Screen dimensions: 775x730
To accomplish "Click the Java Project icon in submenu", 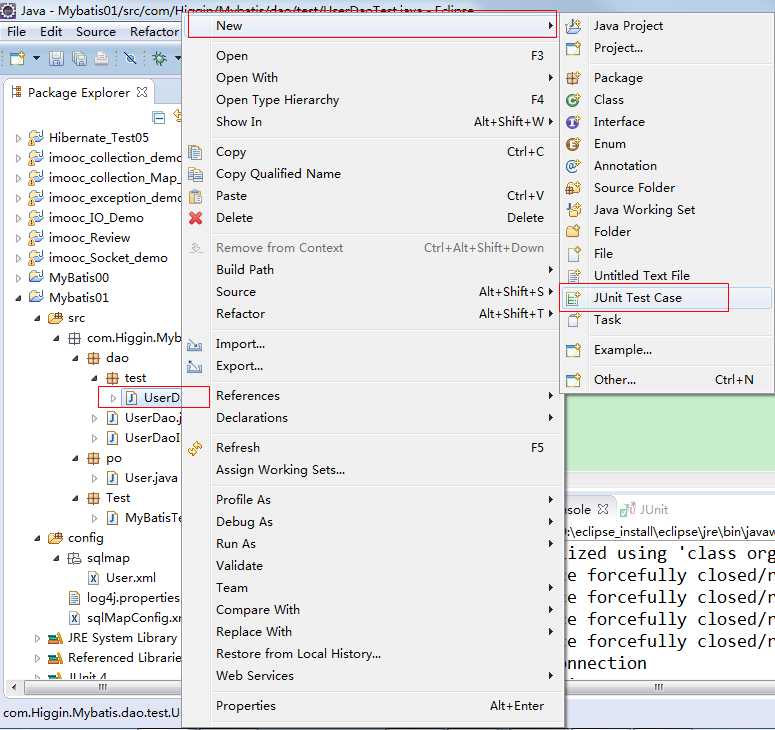I will click(573, 26).
